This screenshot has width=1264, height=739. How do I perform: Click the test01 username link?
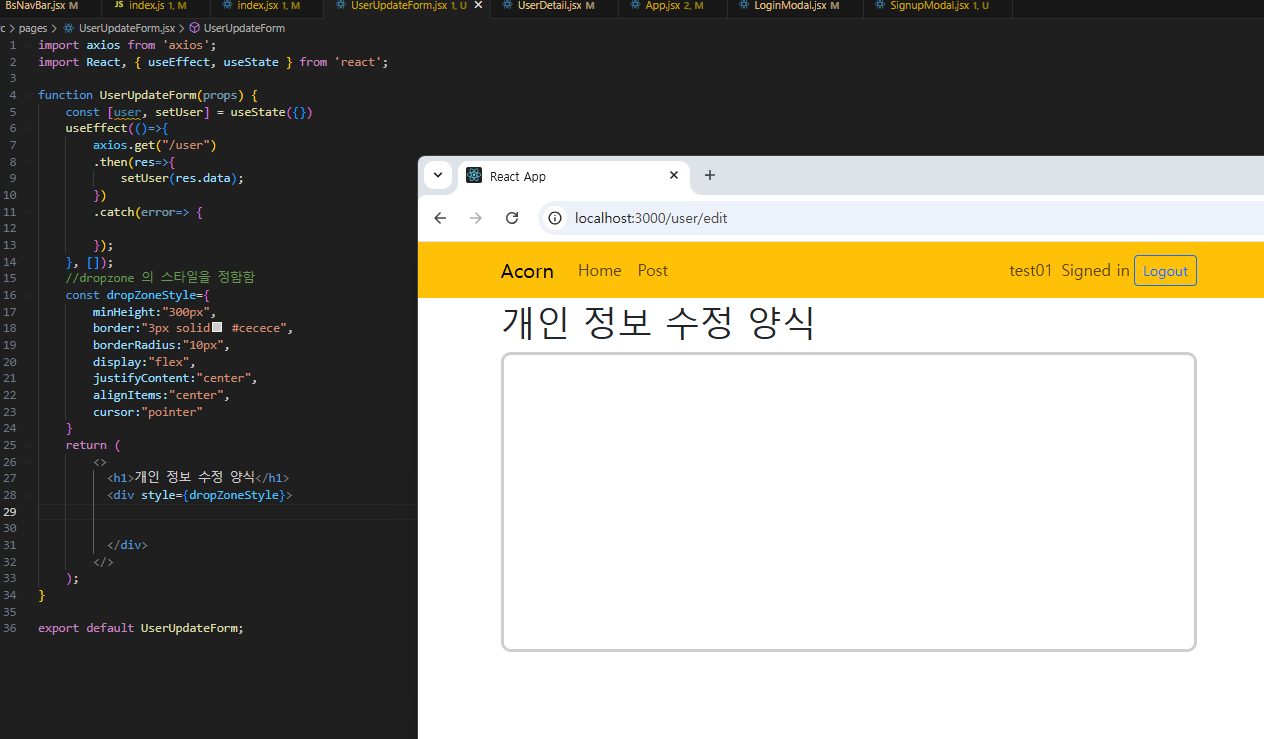(x=1031, y=271)
